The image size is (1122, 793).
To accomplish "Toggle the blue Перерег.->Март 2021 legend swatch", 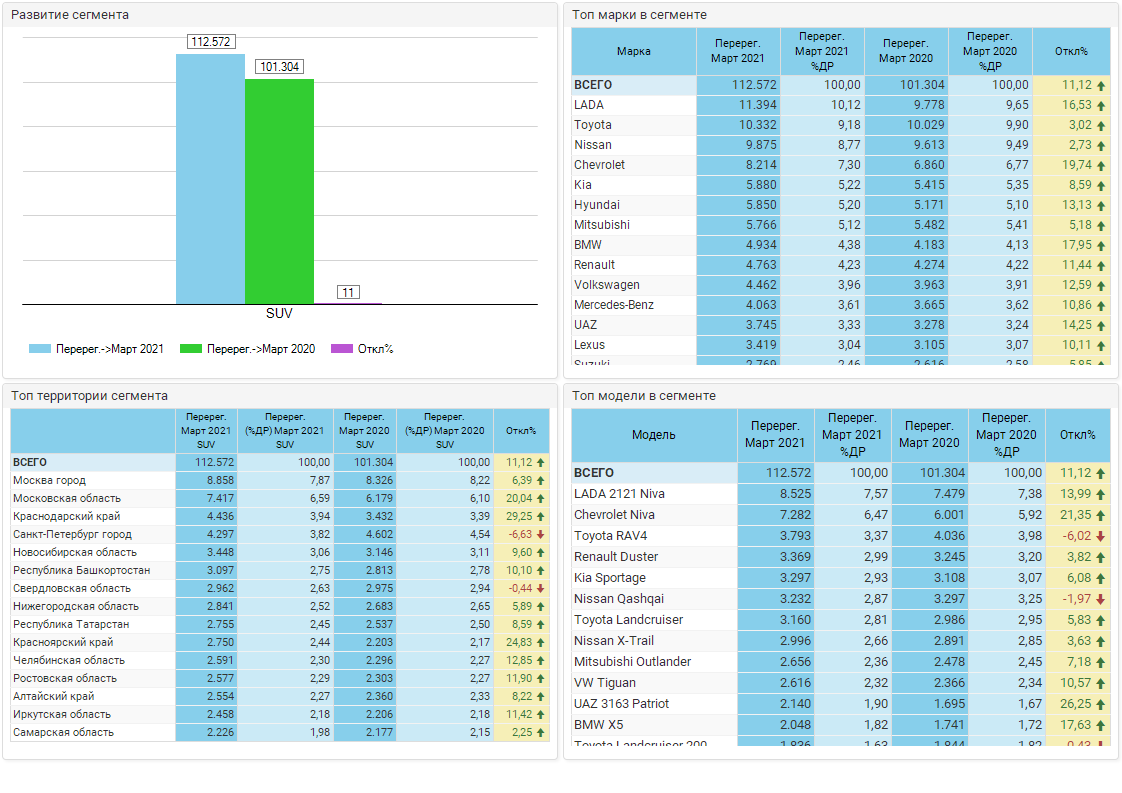I will (39, 349).
